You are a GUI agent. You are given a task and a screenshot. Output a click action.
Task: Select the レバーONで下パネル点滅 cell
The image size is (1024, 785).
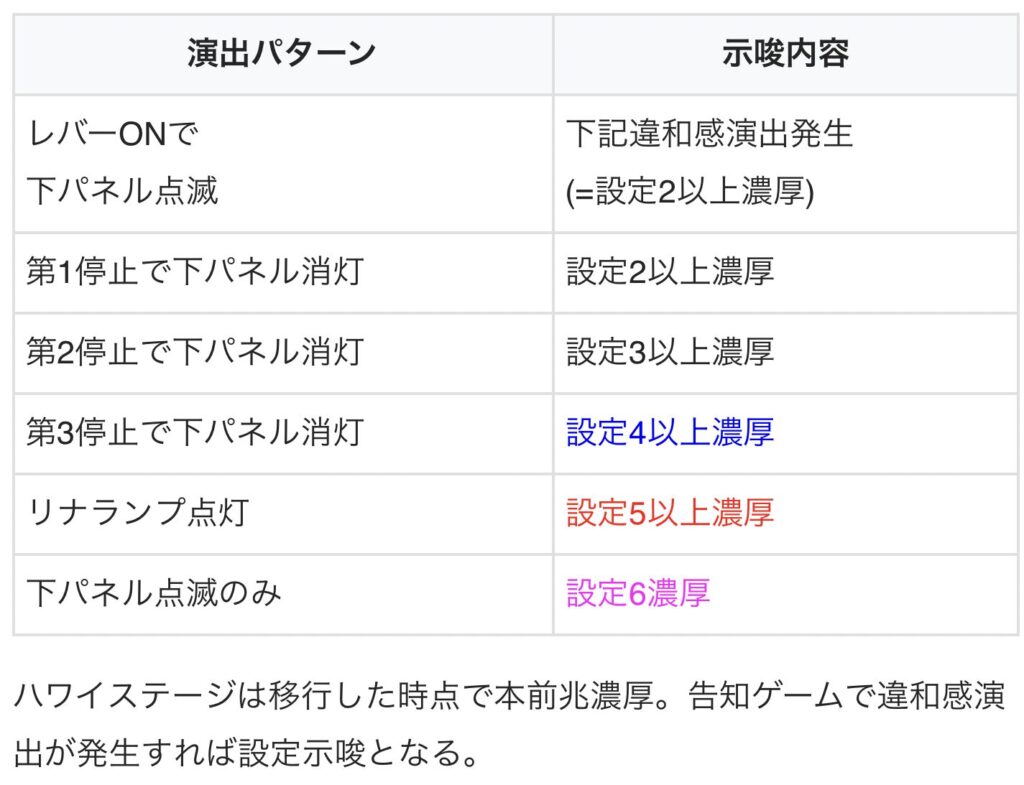point(283,163)
